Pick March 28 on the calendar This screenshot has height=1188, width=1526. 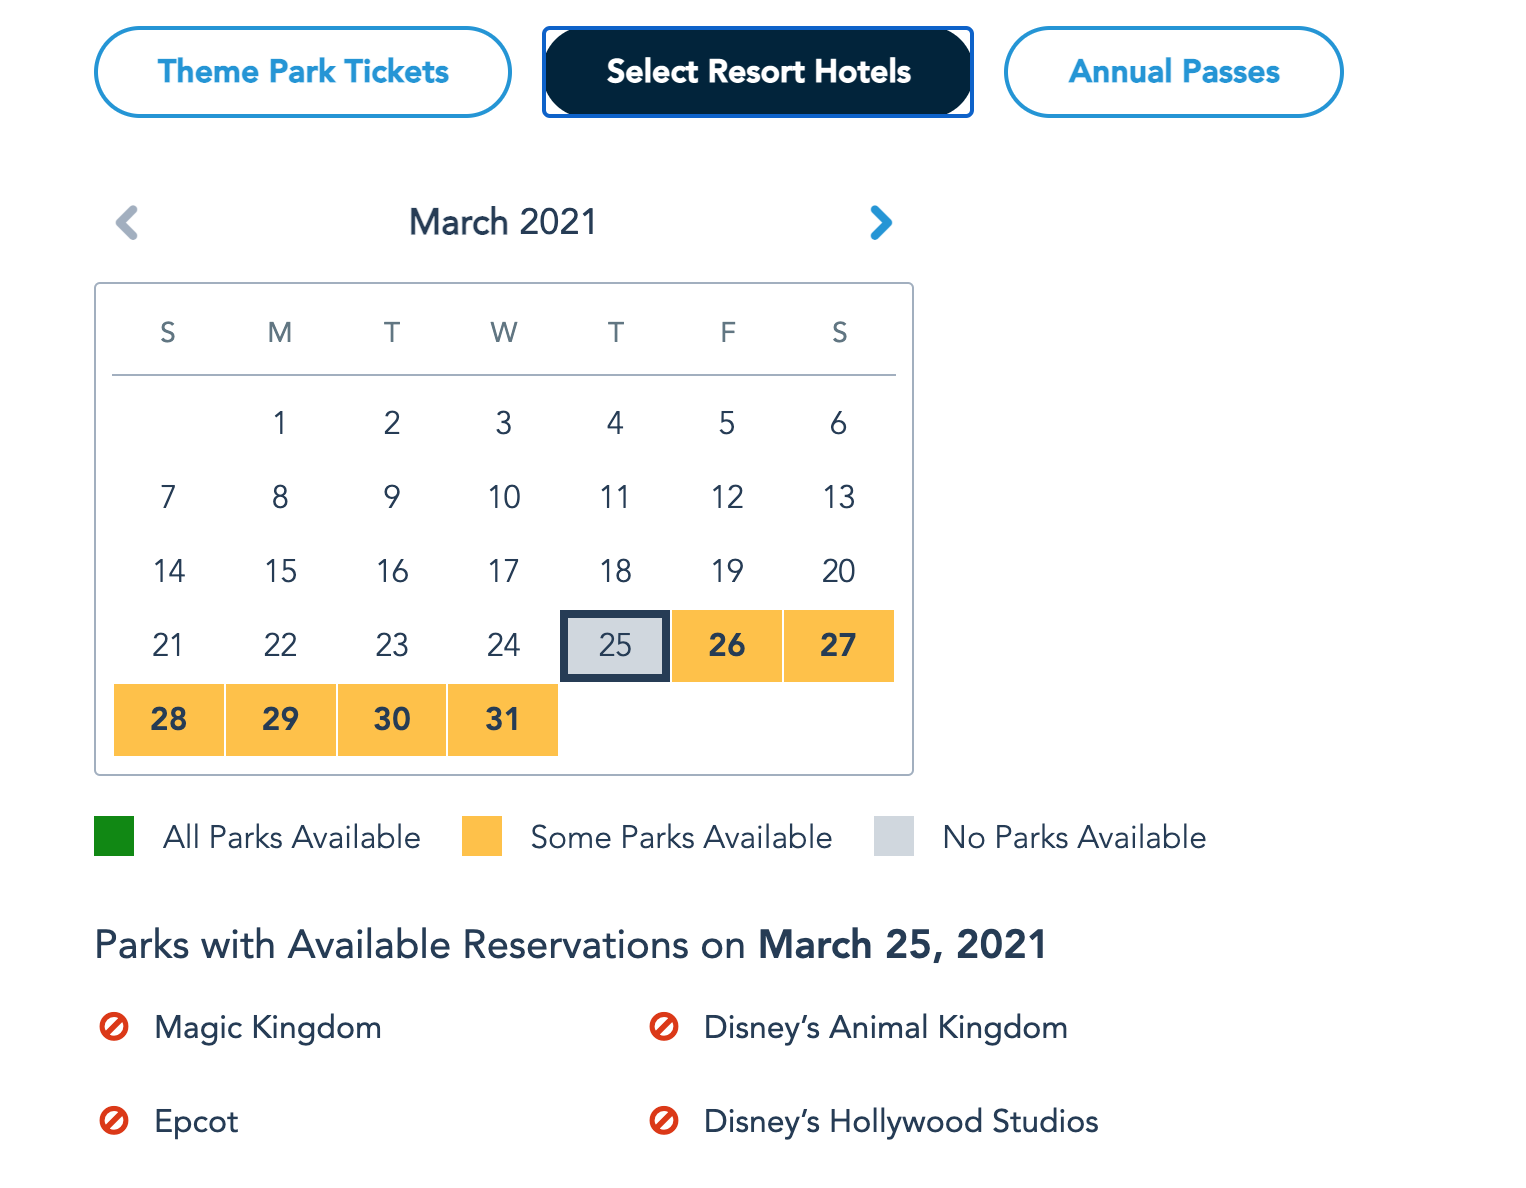[169, 720]
